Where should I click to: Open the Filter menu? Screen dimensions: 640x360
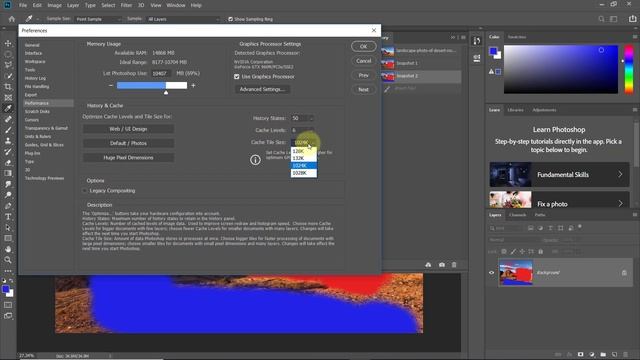coord(127,5)
